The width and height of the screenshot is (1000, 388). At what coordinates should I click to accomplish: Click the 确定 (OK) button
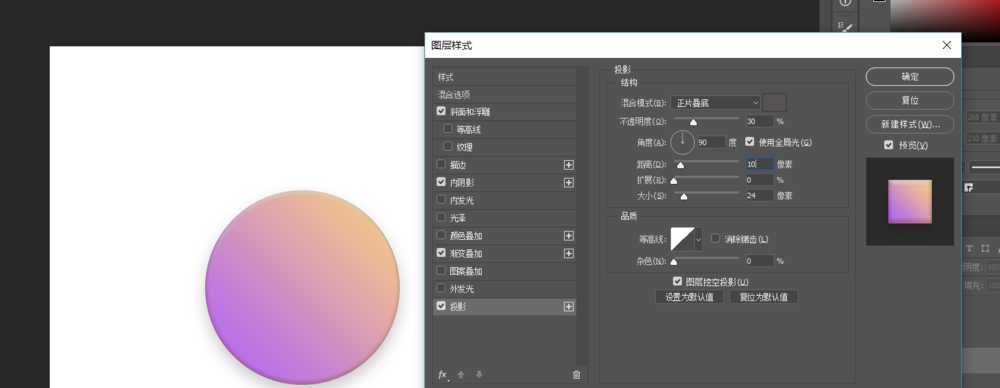(909, 77)
